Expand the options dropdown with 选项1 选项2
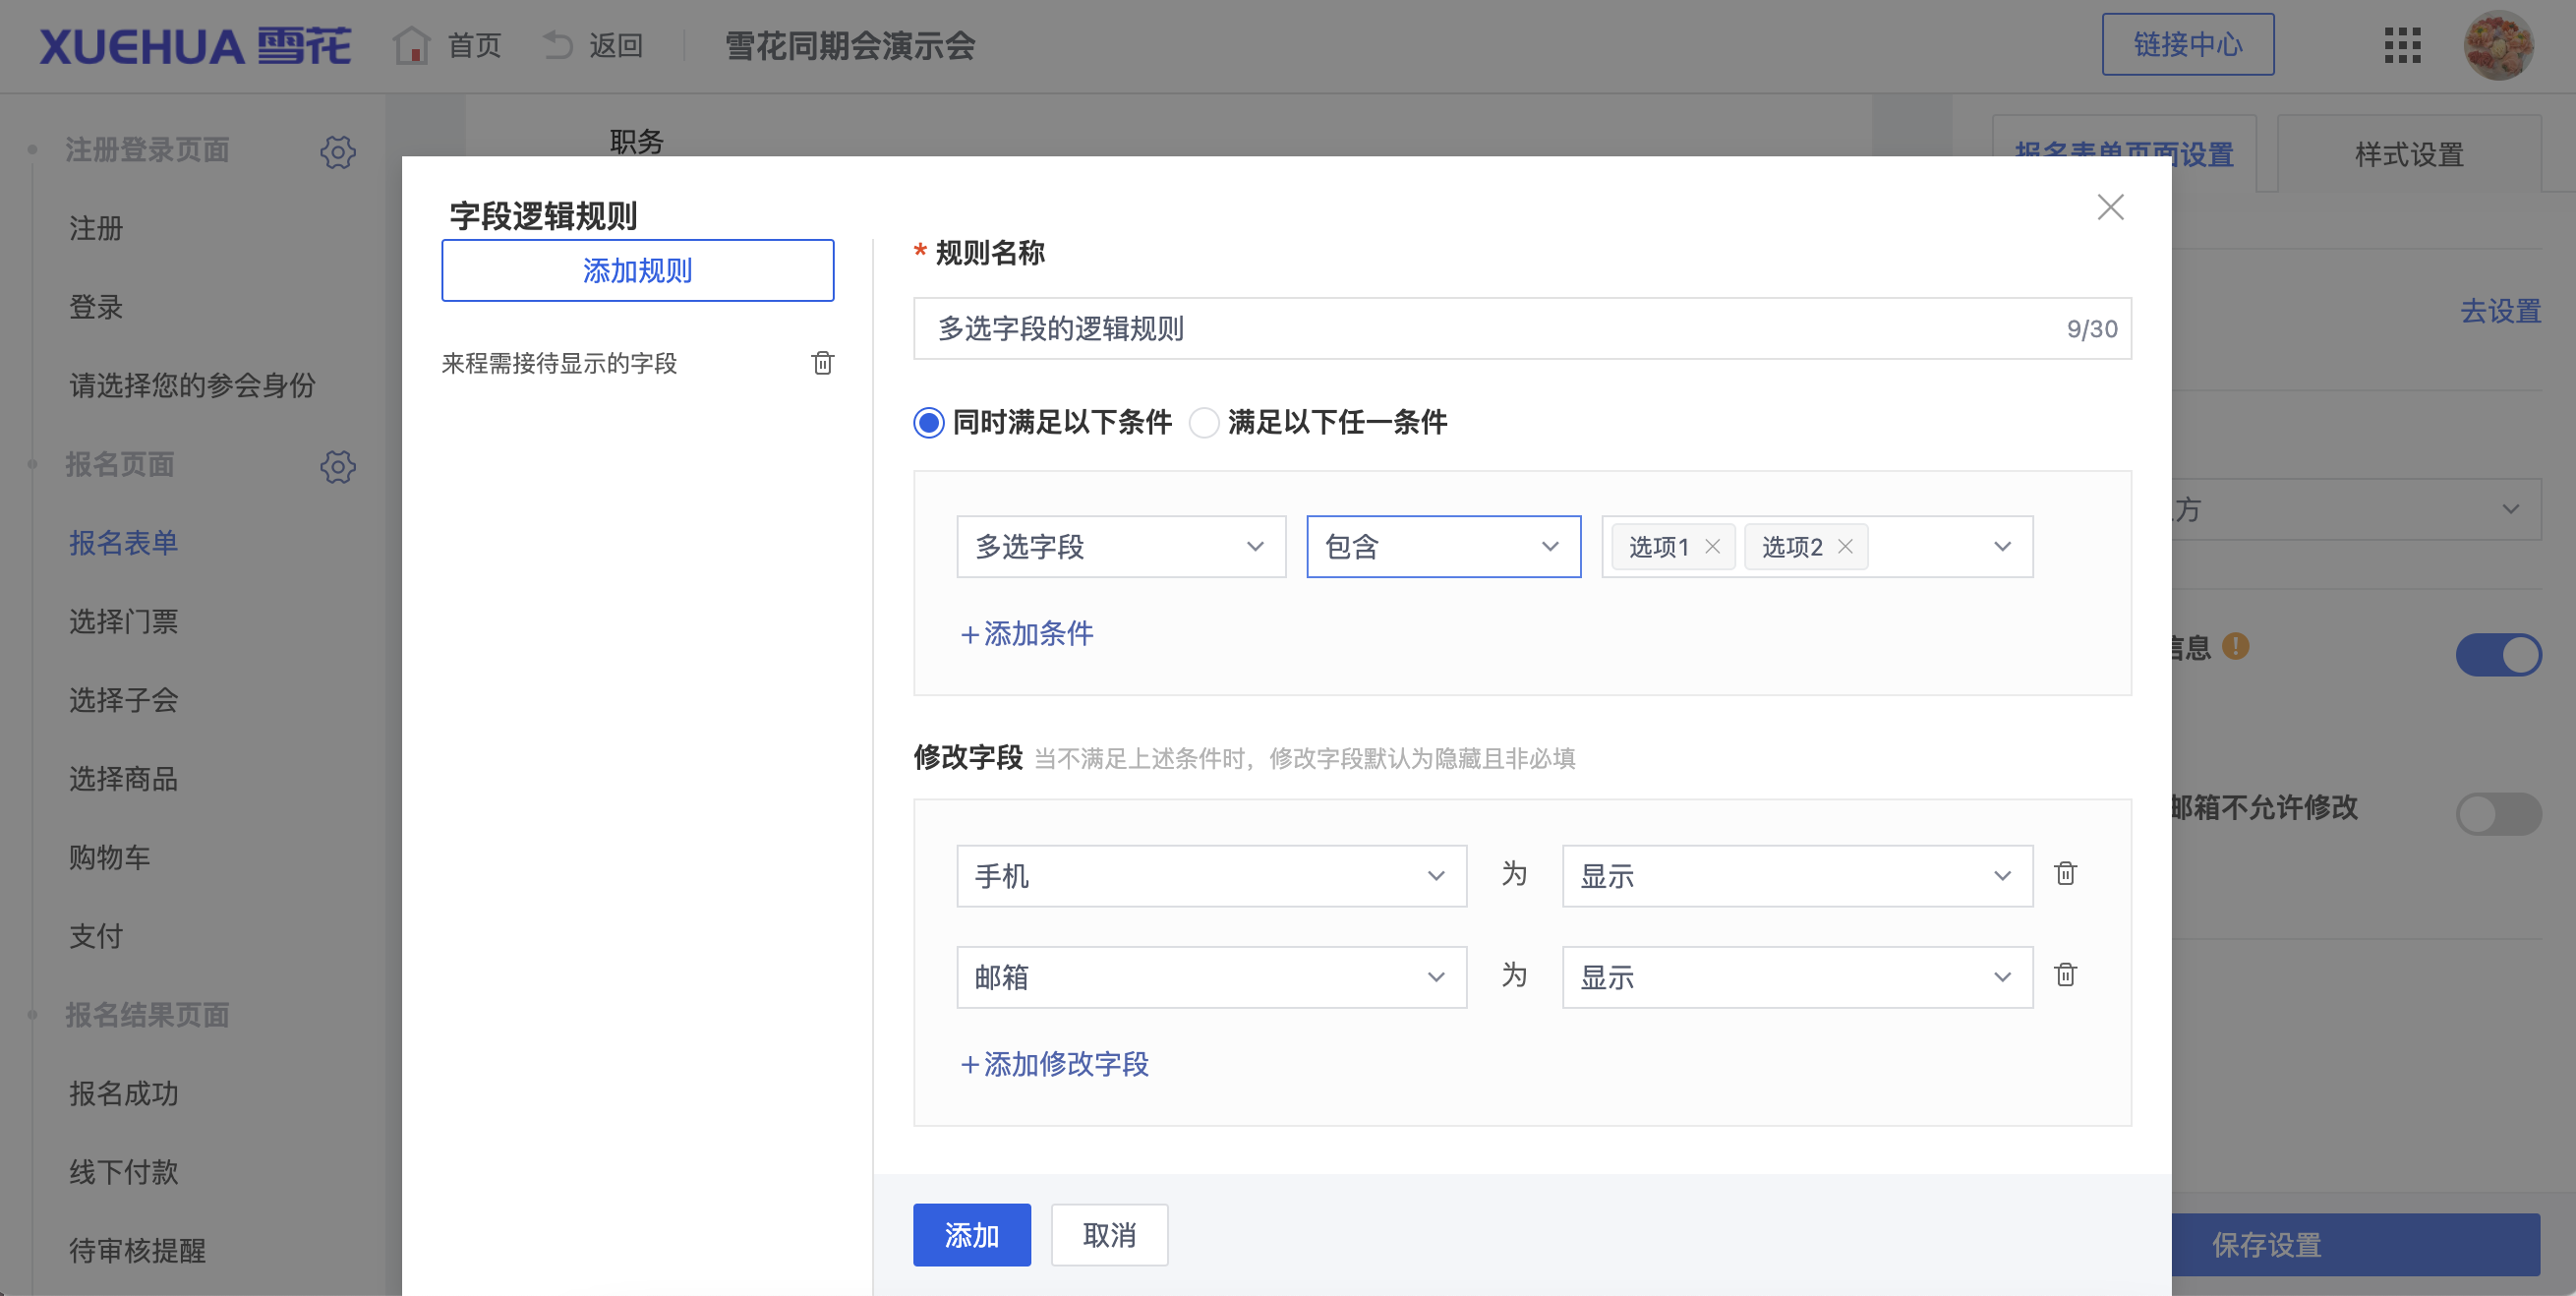The height and width of the screenshot is (1296, 2576). [x=1817, y=547]
